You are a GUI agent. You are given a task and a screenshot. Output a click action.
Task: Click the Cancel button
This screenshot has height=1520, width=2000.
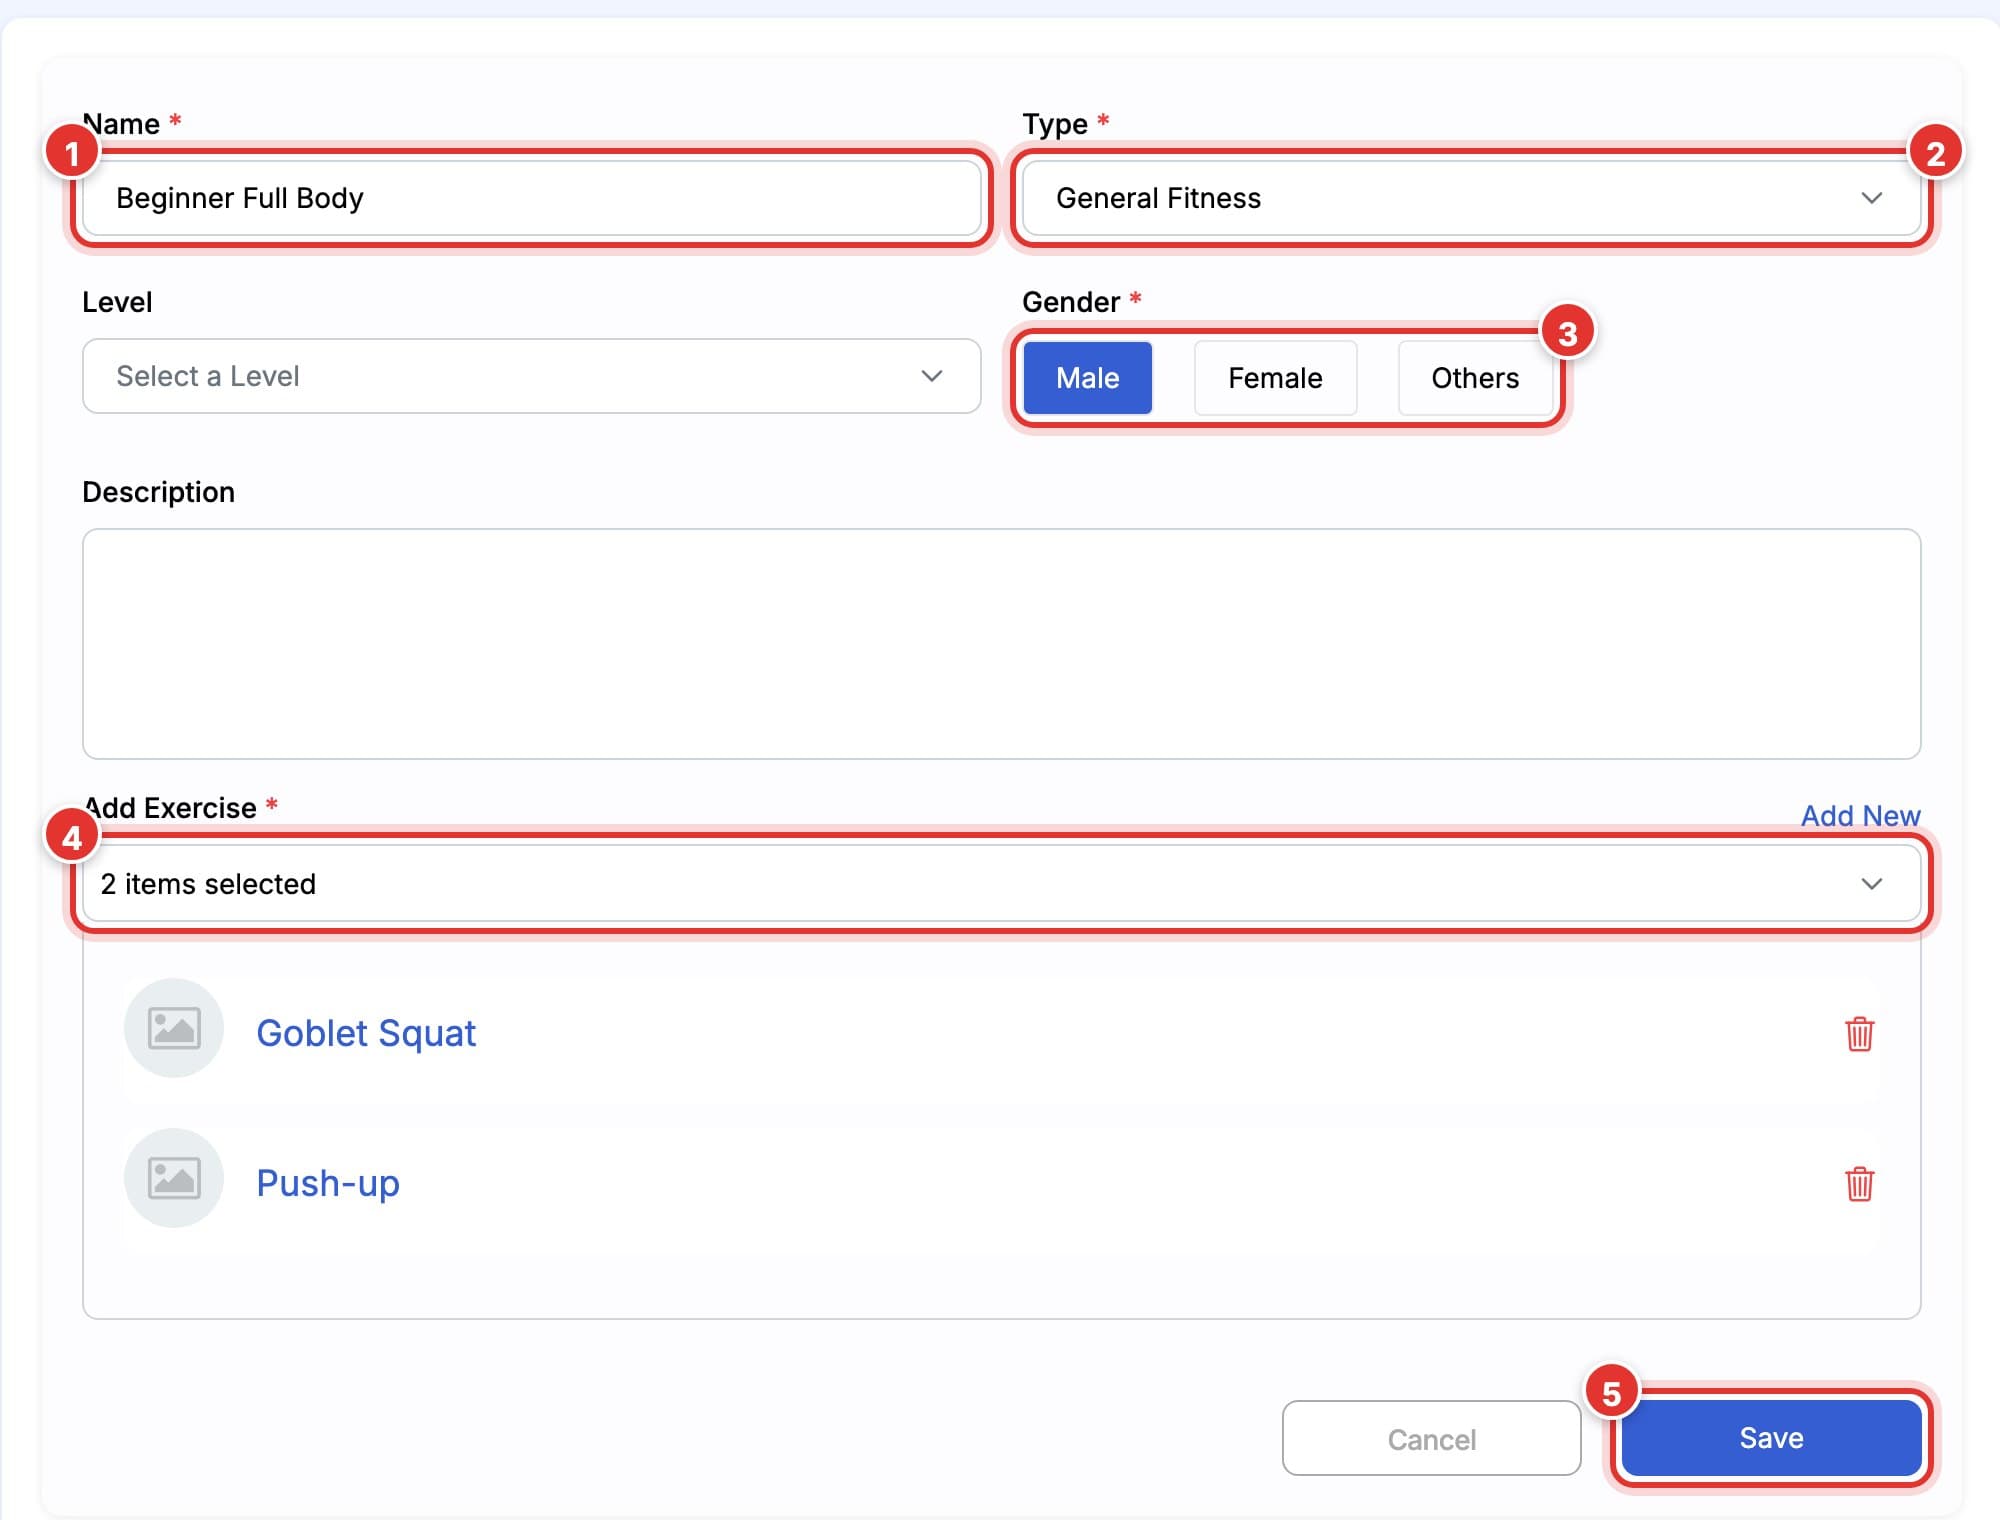(1431, 1439)
